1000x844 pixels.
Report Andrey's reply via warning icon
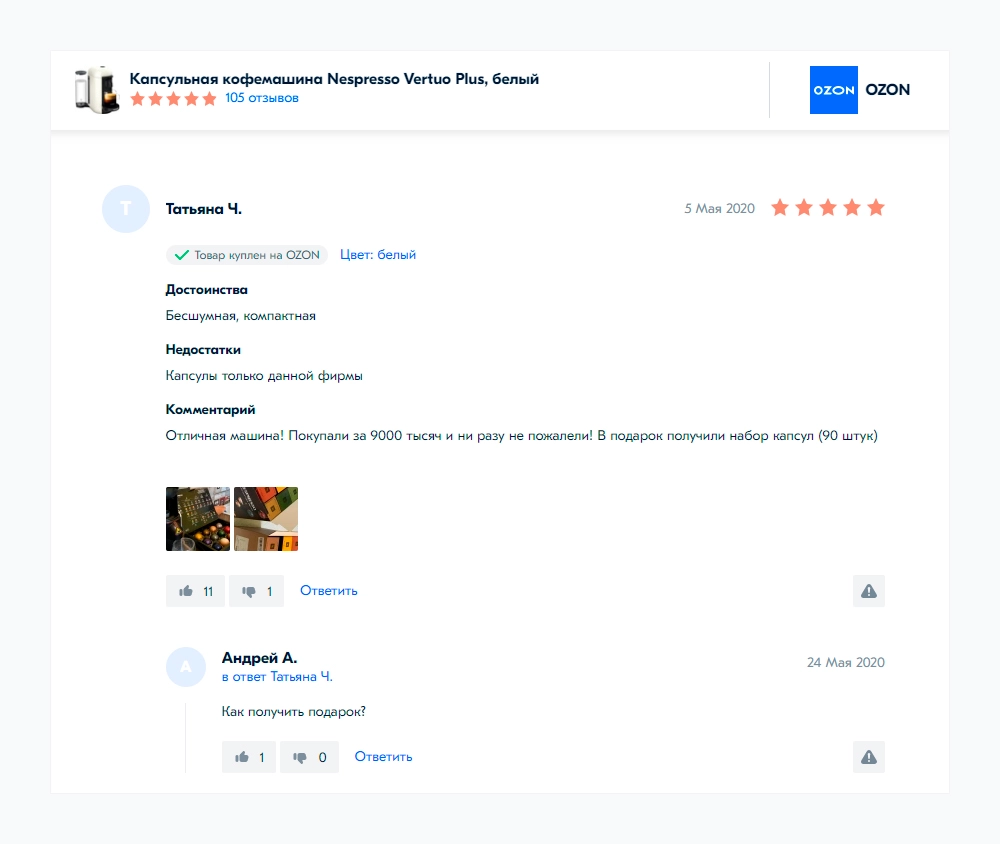coord(868,757)
